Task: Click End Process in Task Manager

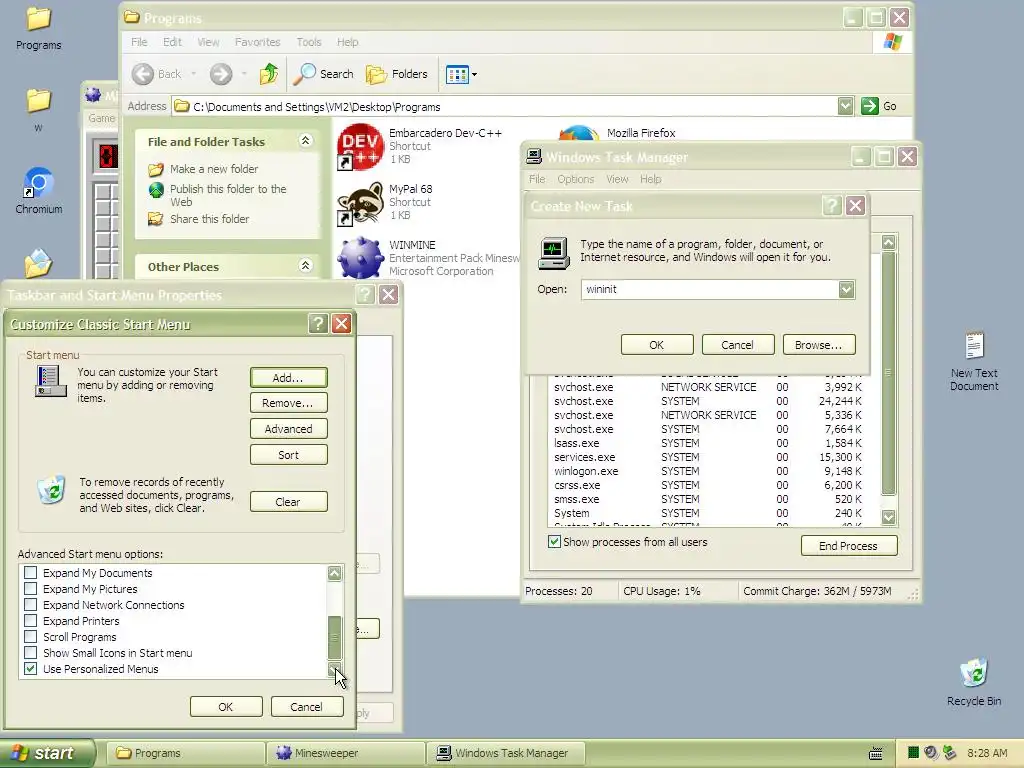Action: pos(848,546)
